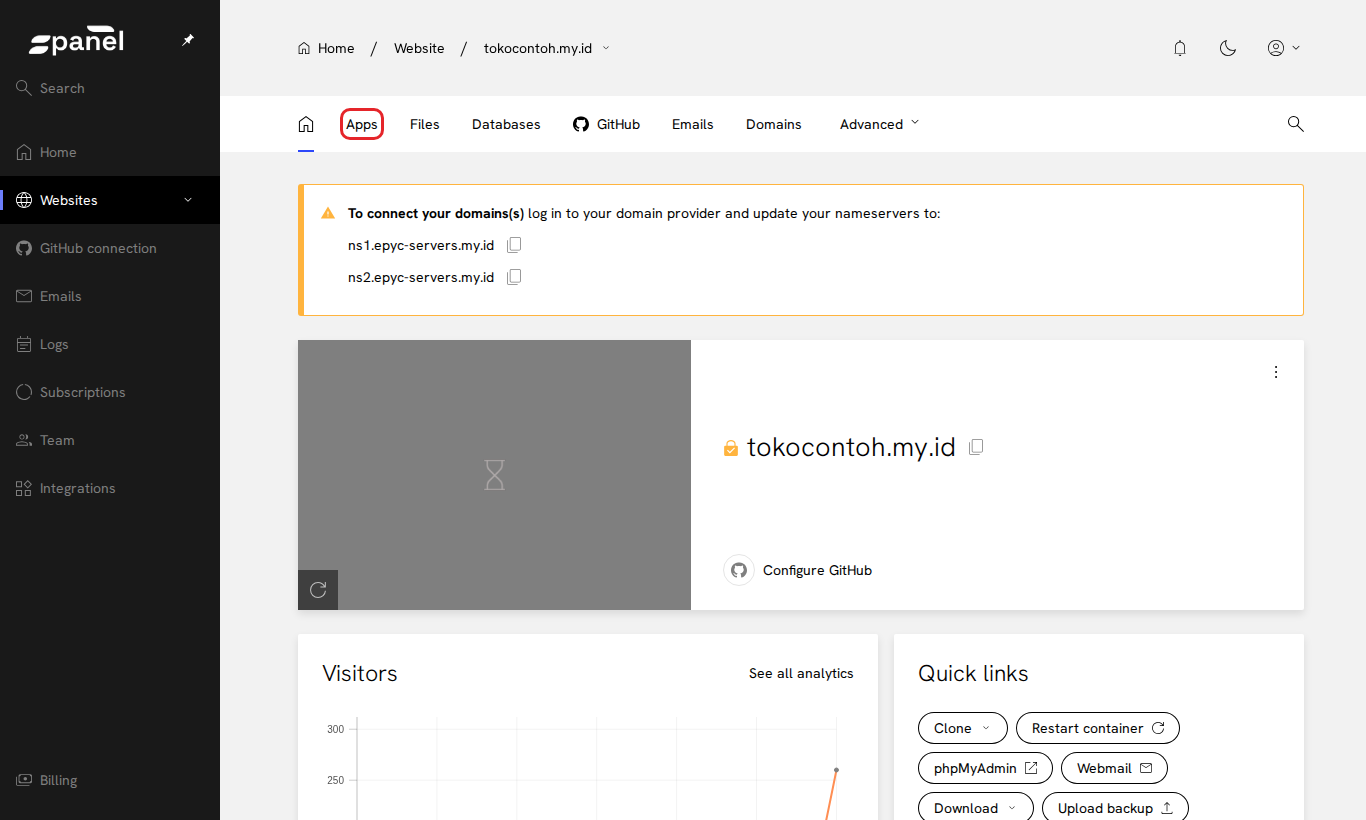This screenshot has width=1366, height=820.
Task: Open the Webmail quick link
Action: pyautogui.click(x=1114, y=768)
